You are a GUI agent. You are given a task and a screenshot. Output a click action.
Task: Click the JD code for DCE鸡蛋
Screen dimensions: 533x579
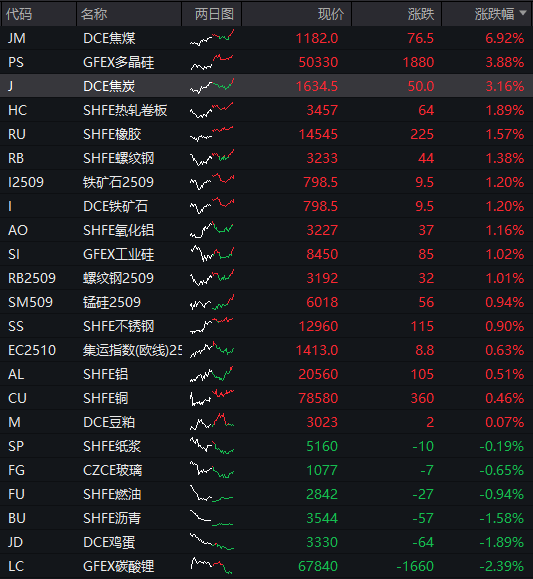tap(16, 542)
